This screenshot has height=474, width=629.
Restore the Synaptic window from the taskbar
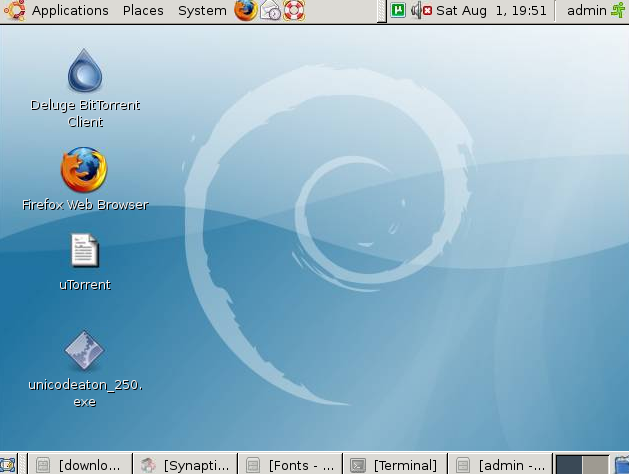pyautogui.click(x=185, y=465)
